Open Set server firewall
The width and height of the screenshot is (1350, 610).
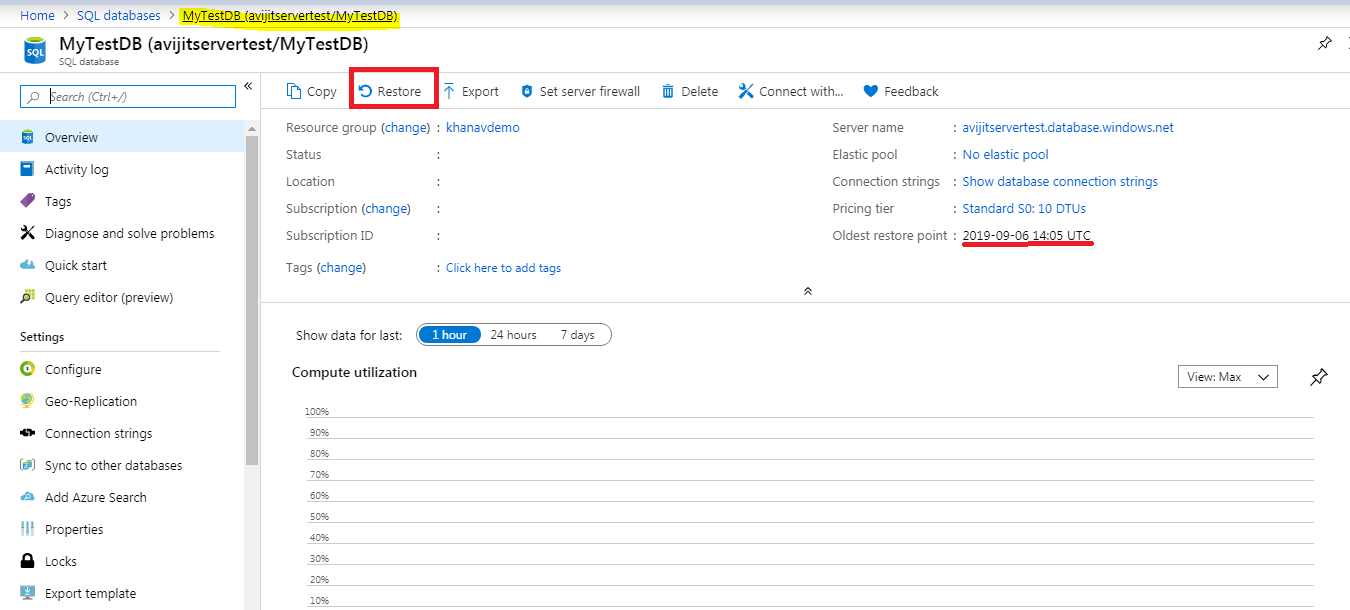coord(580,91)
